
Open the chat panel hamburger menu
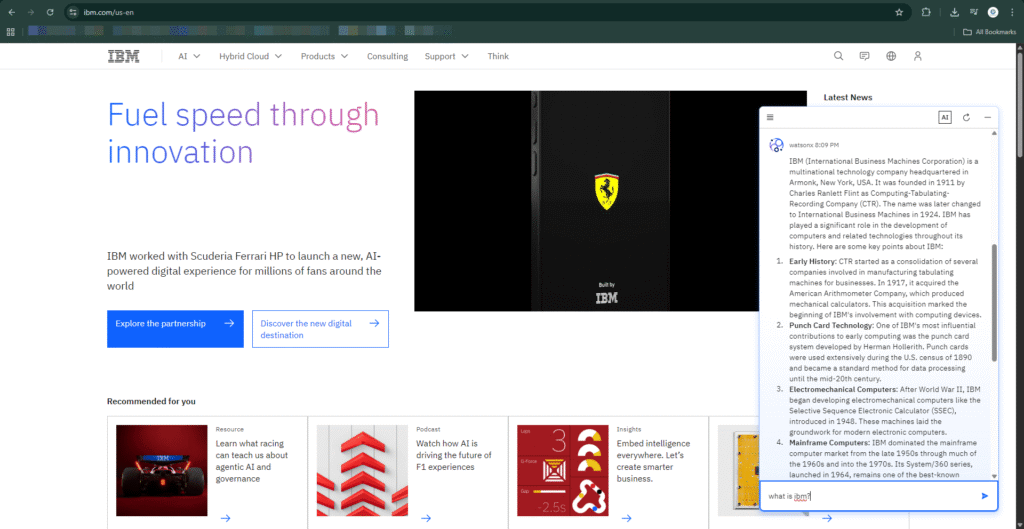(771, 117)
